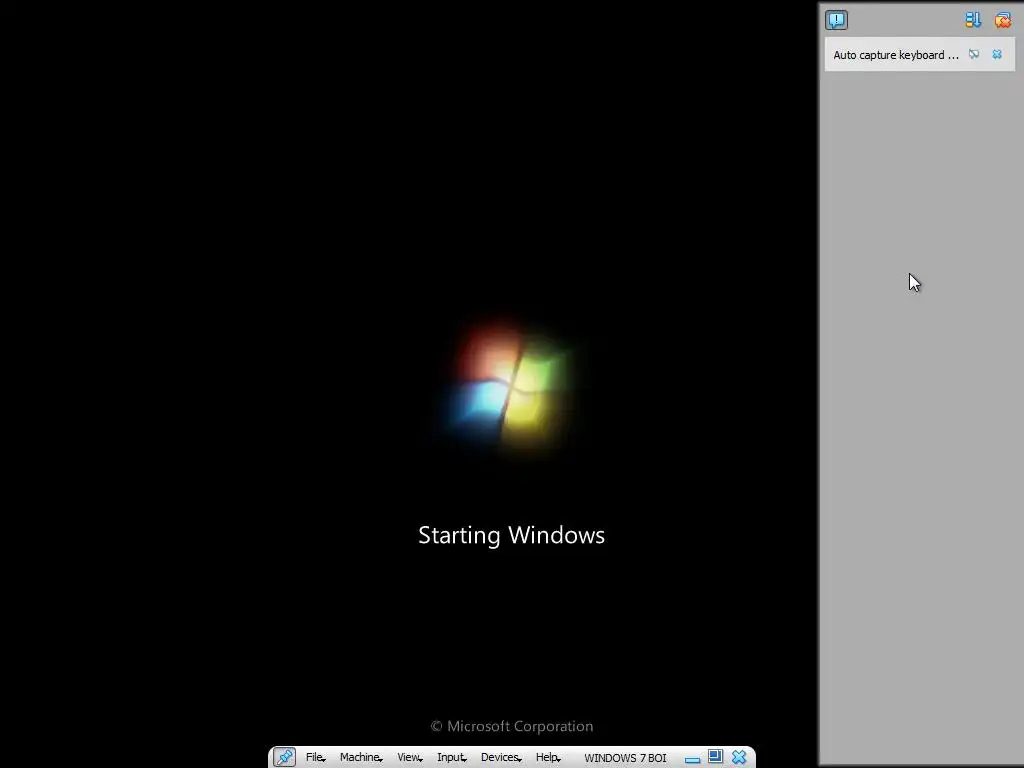This screenshot has height=768, width=1024.
Task: Open the Input menu
Action: tap(451, 757)
